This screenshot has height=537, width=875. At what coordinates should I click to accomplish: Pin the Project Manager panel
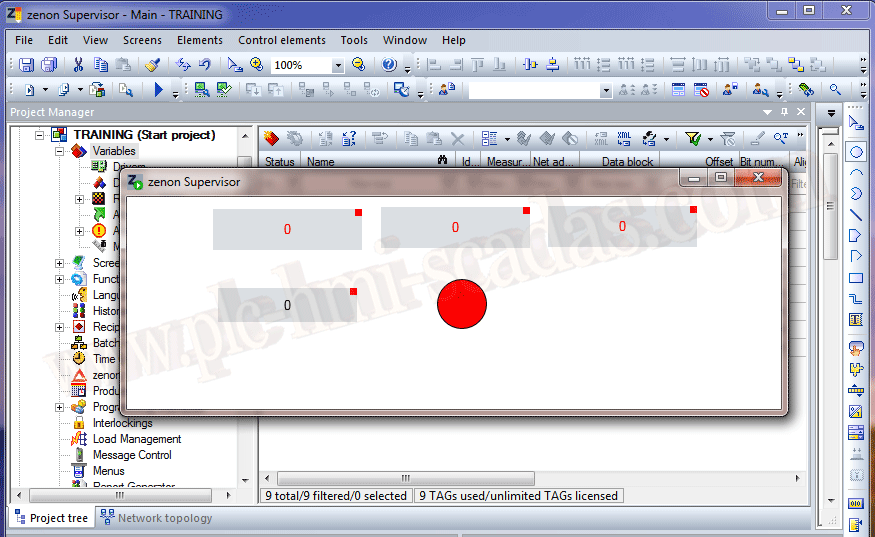tap(785, 112)
